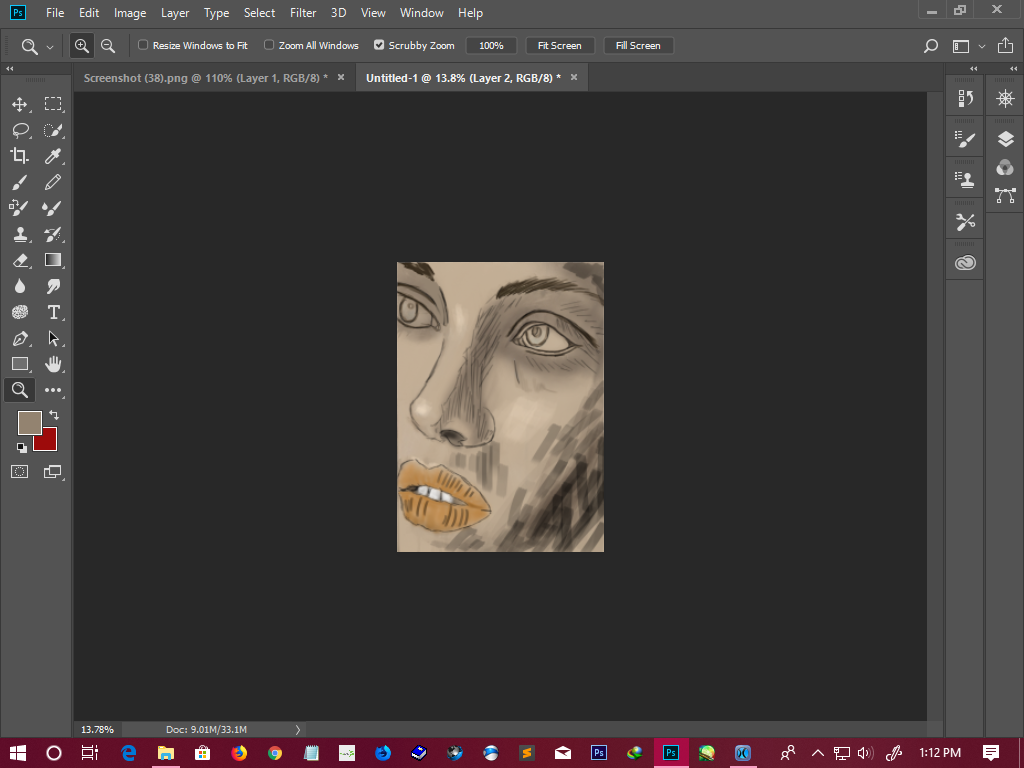This screenshot has height=768, width=1024.
Task: Enable Resize Windows to Fit checkbox
Action: coord(143,45)
